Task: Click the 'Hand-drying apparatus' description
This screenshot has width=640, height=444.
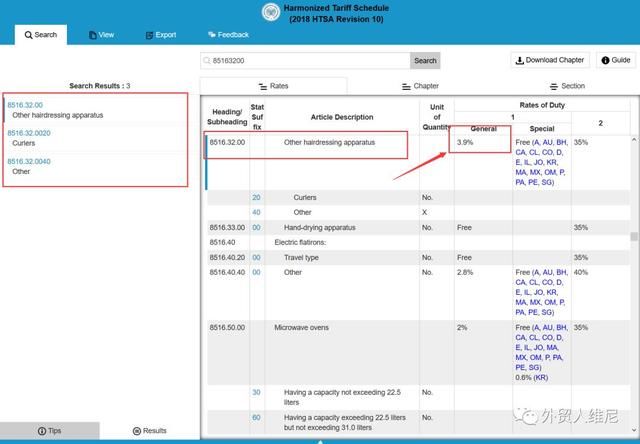Action: point(320,228)
